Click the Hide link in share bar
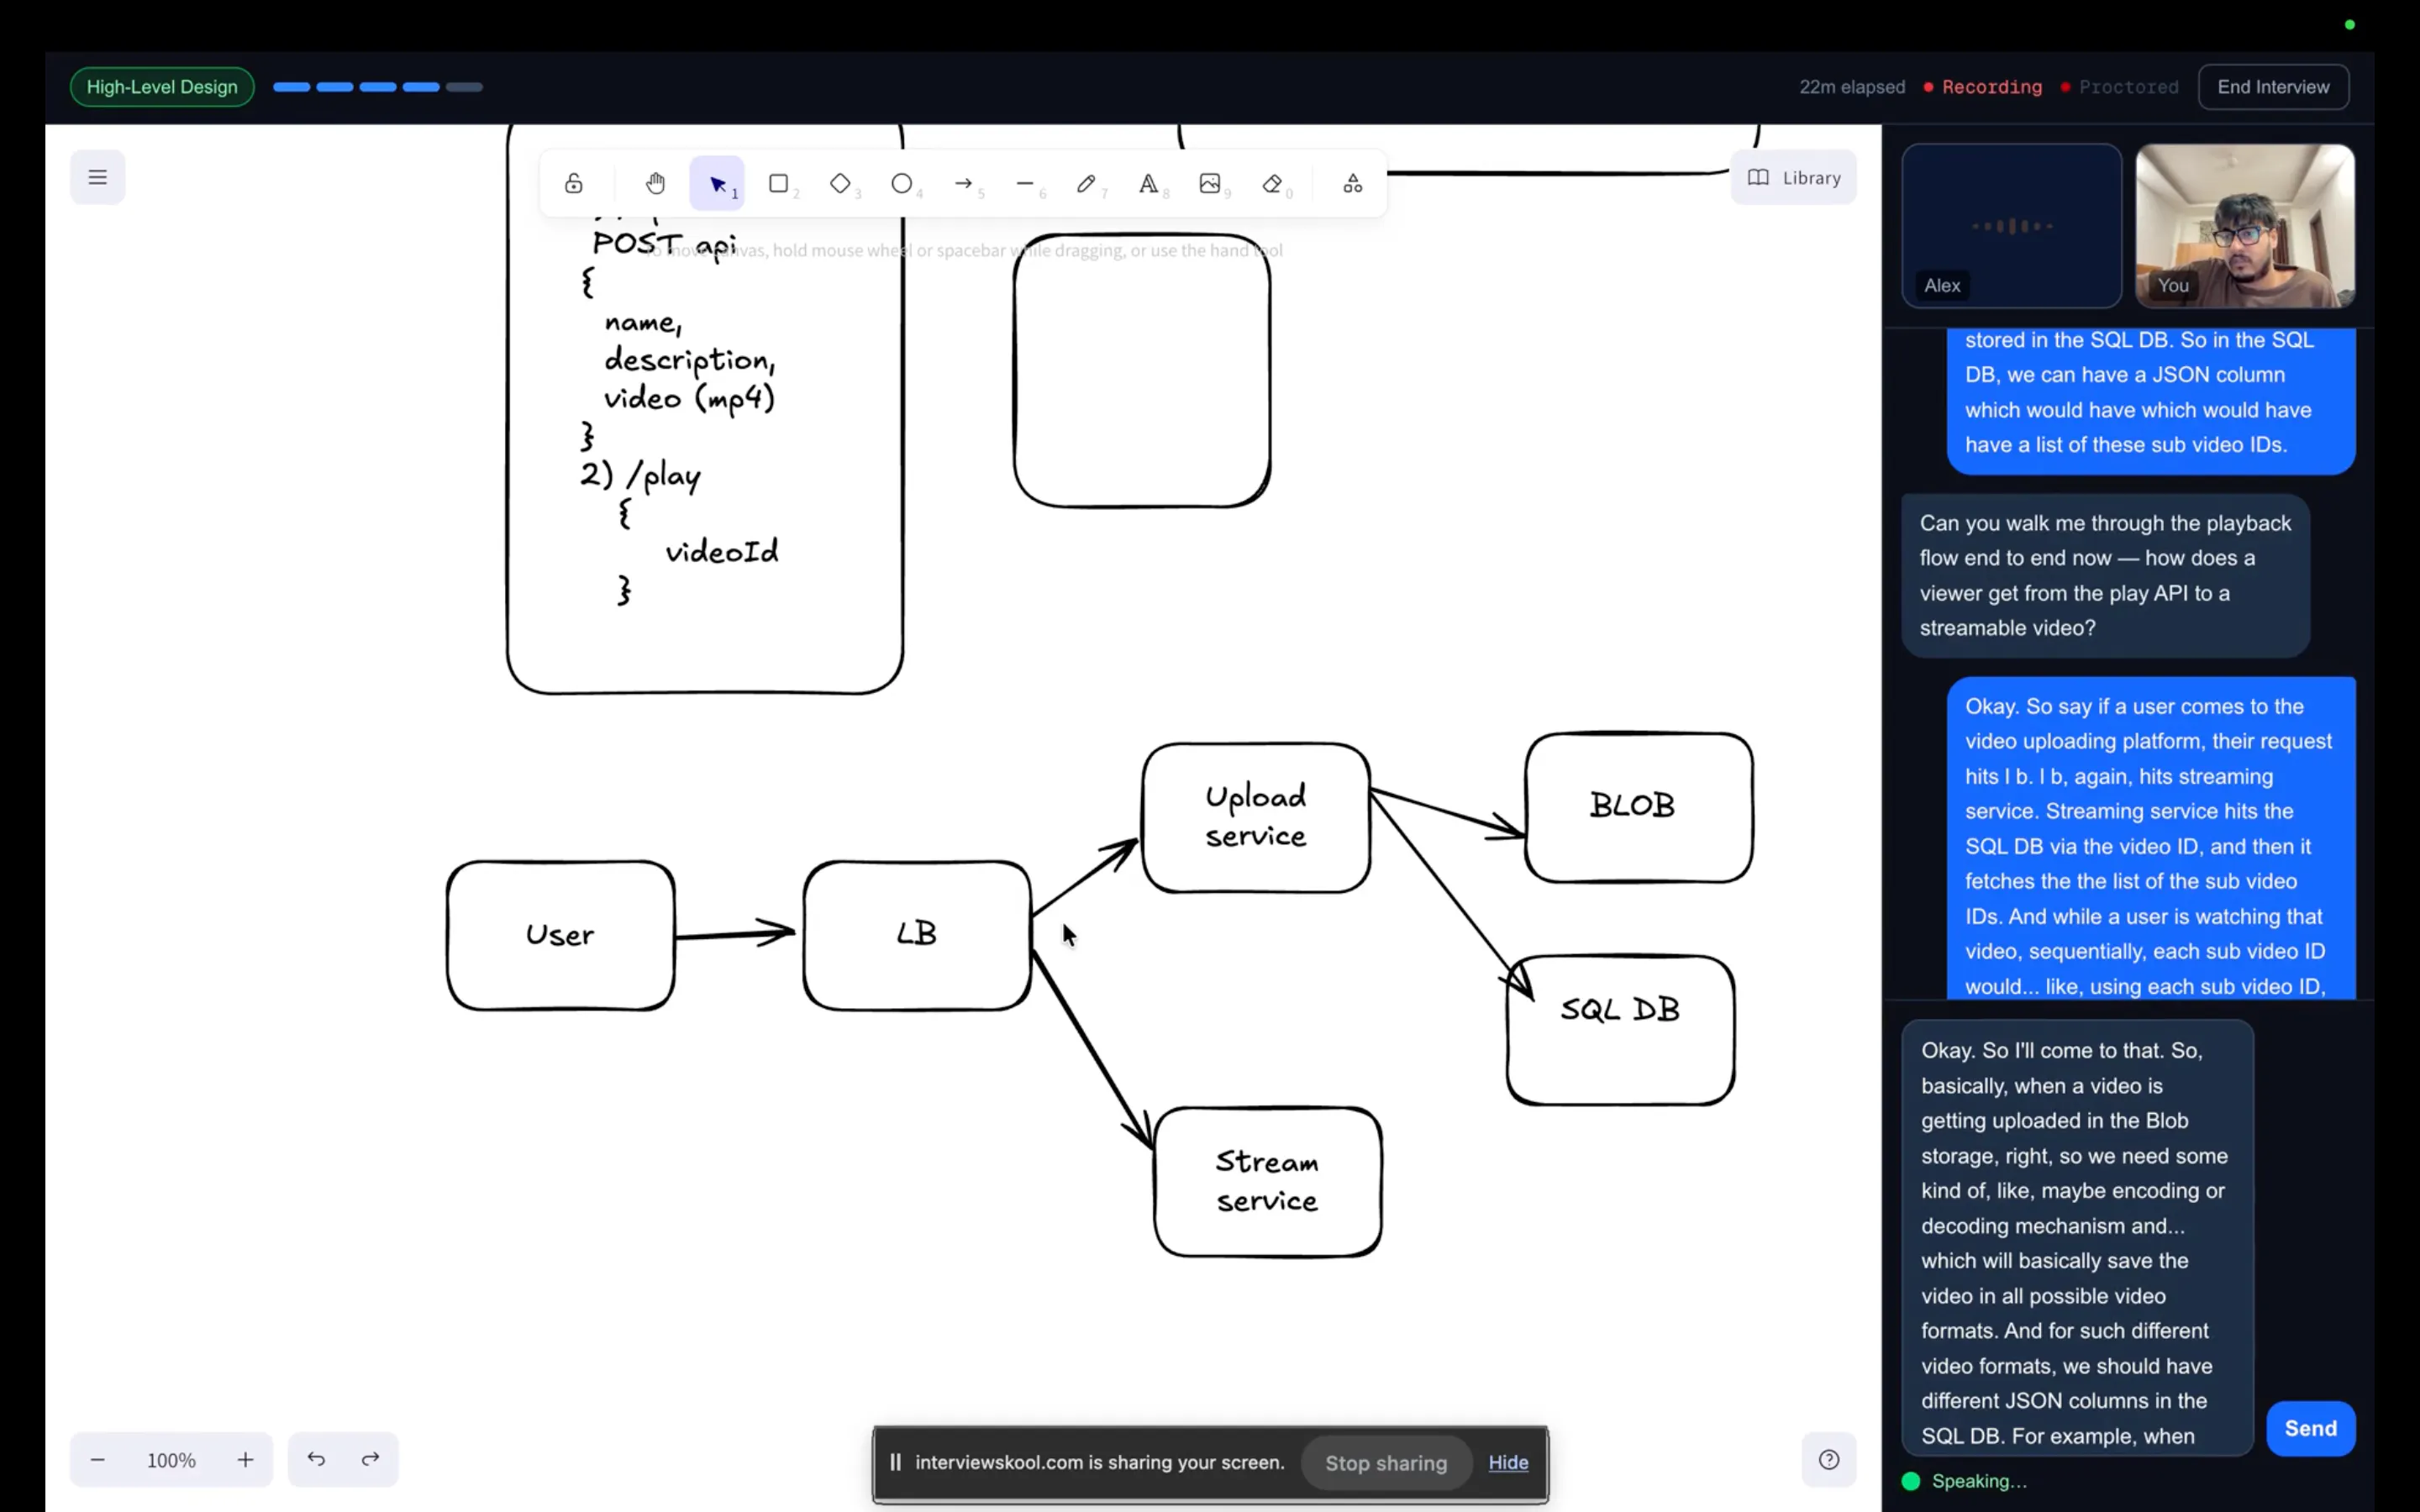 (1508, 1463)
